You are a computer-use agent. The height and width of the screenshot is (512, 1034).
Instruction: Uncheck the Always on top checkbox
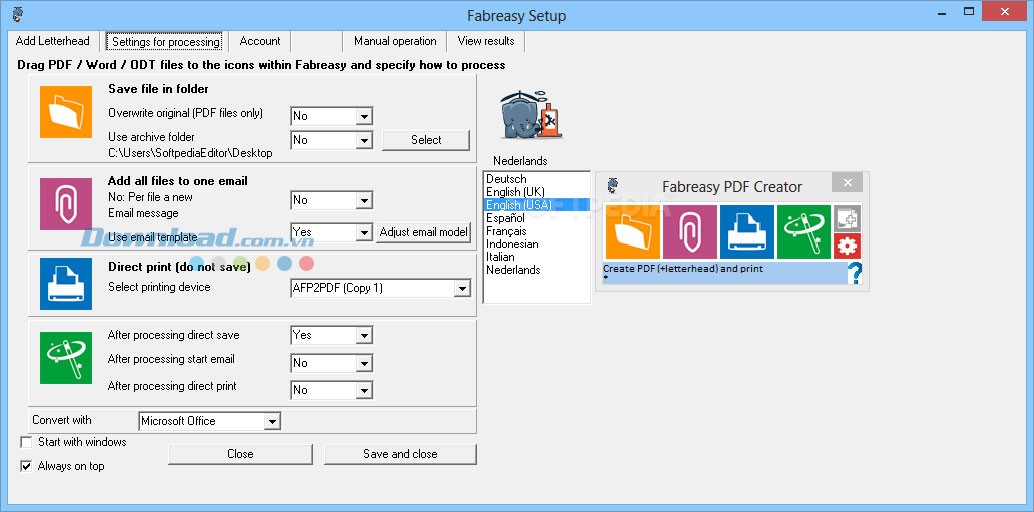pos(27,466)
